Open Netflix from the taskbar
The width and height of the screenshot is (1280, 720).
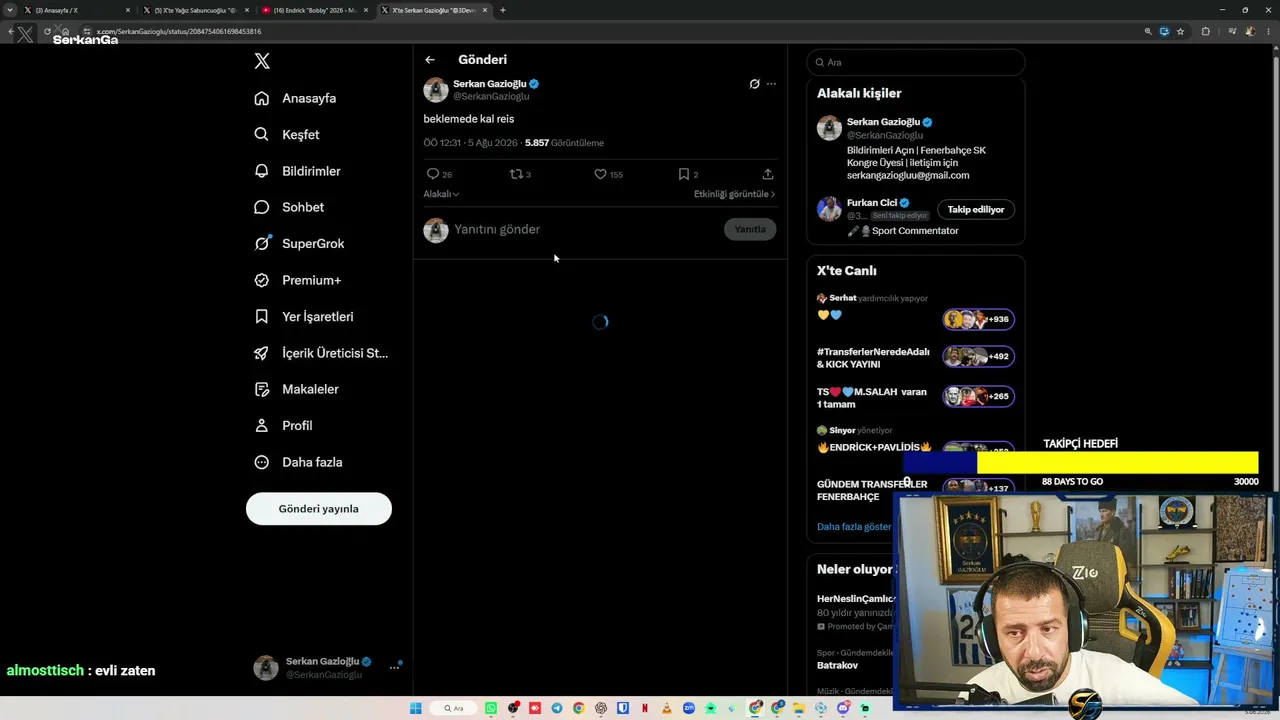click(645, 708)
